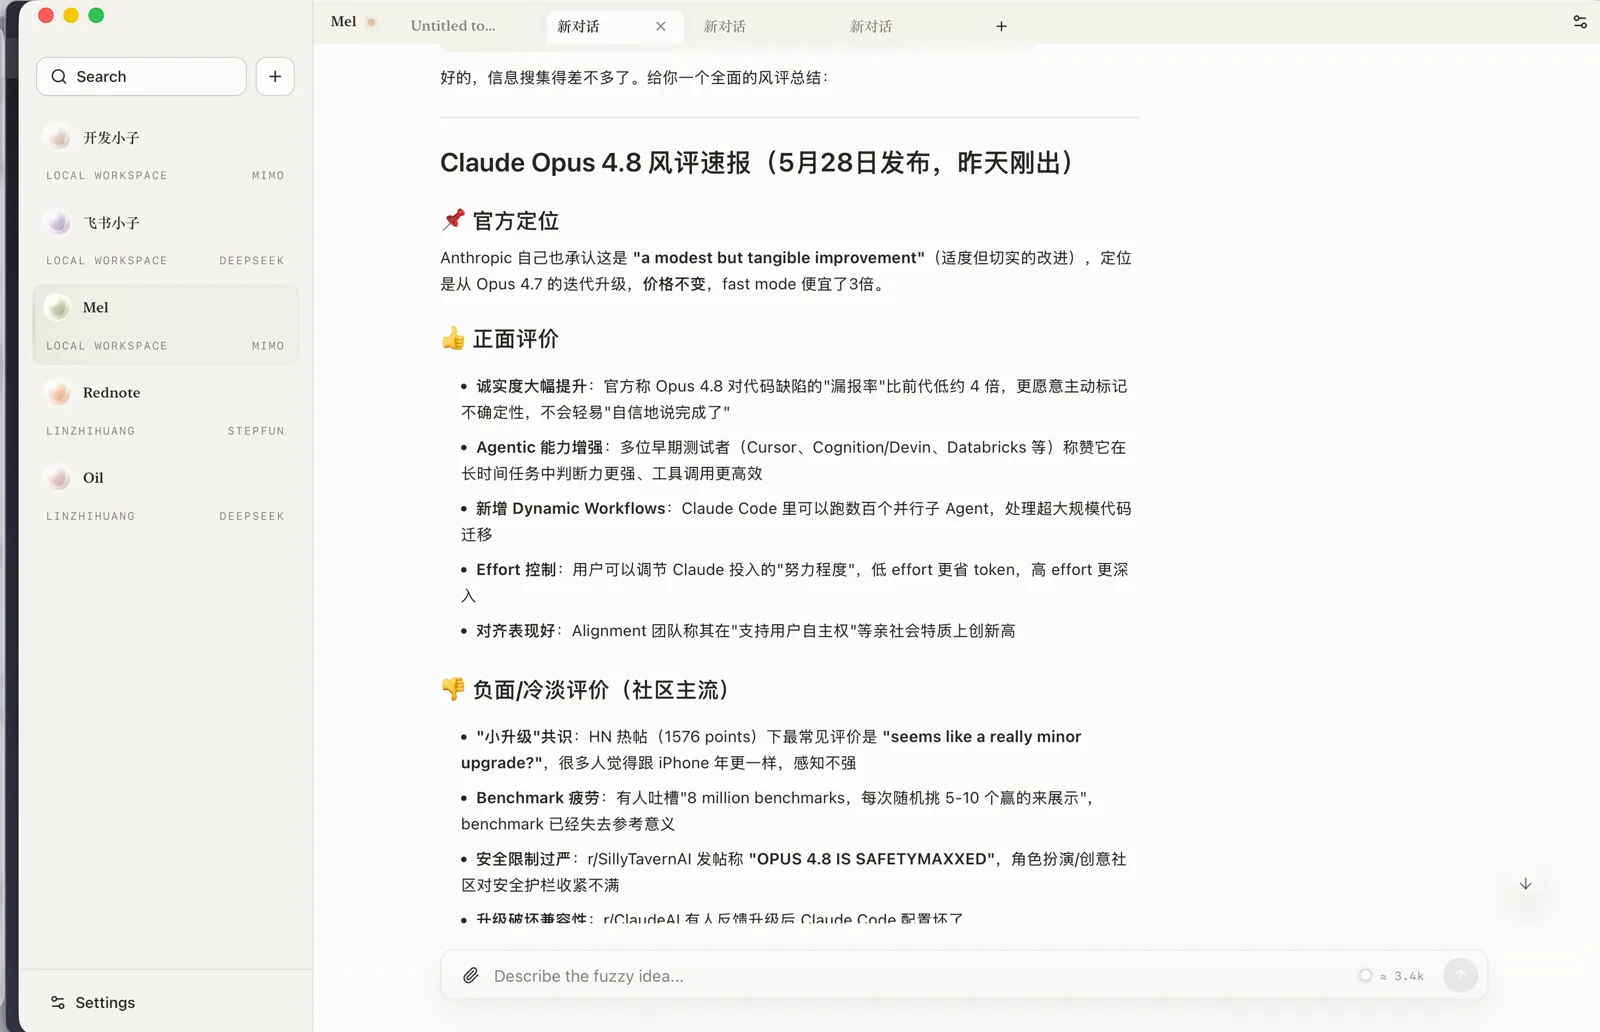Switch to the Untitled to... tab
This screenshot has width=1600, height=1032.
[453, 26]
